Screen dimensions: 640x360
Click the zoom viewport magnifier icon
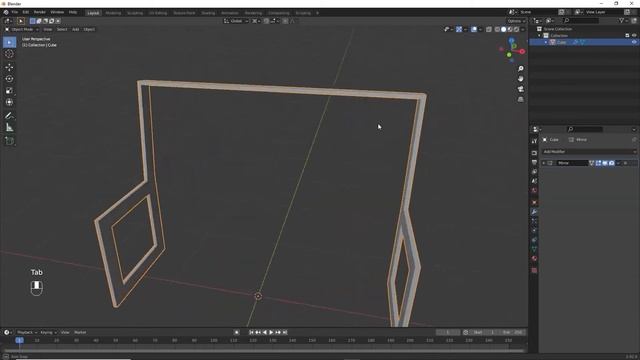click(520, 69)
